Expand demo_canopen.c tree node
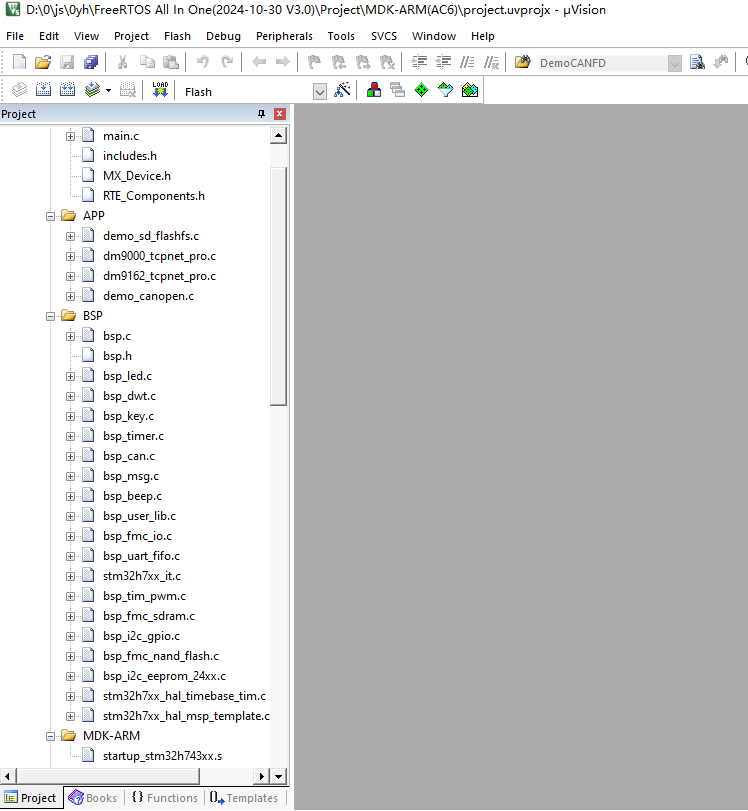This screenshot has height=811, width=748. point(70,296)
